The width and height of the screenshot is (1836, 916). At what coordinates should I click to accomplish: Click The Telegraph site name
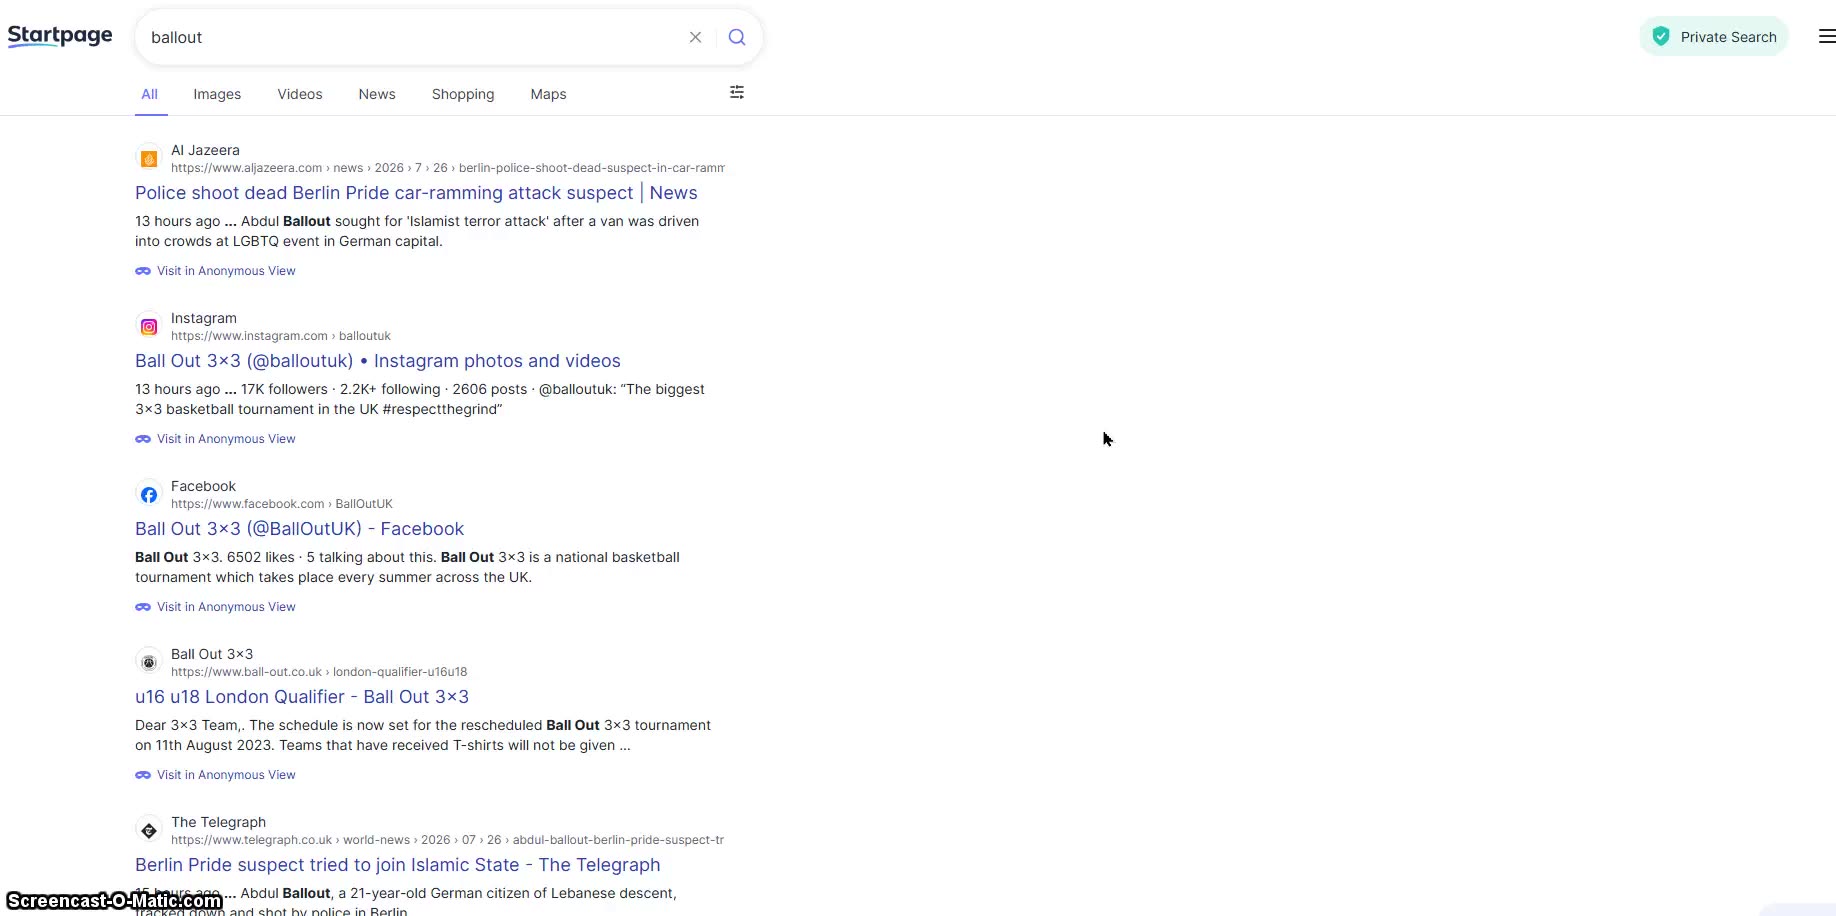[x=218, y=822]
